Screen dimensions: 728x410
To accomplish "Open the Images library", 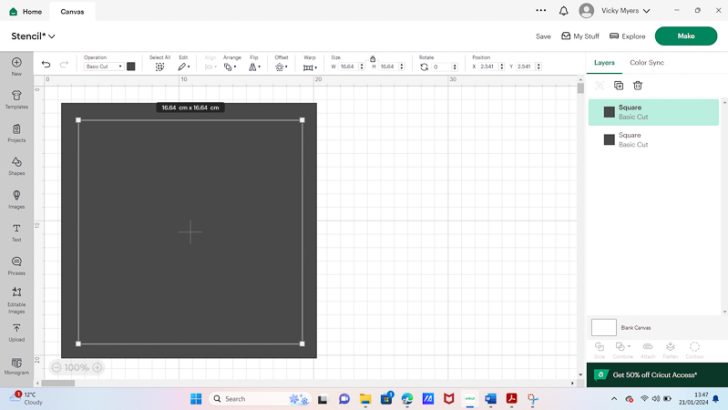I will click(17, 197).
